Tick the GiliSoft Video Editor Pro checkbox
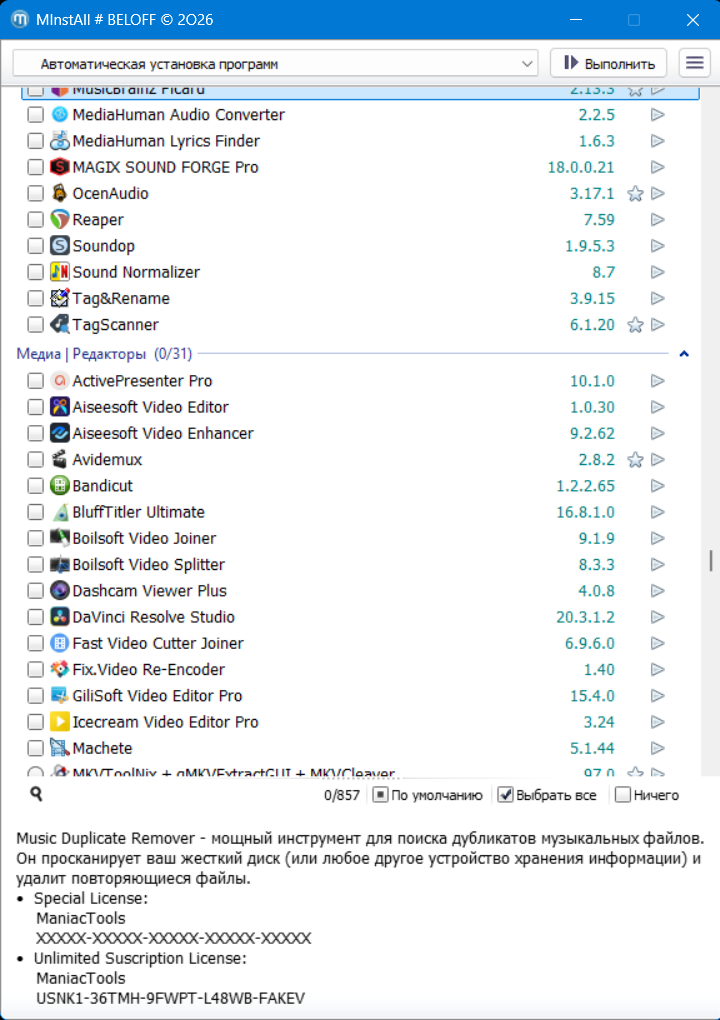This screenshot has width=720, height=1020. coord(35,696)
